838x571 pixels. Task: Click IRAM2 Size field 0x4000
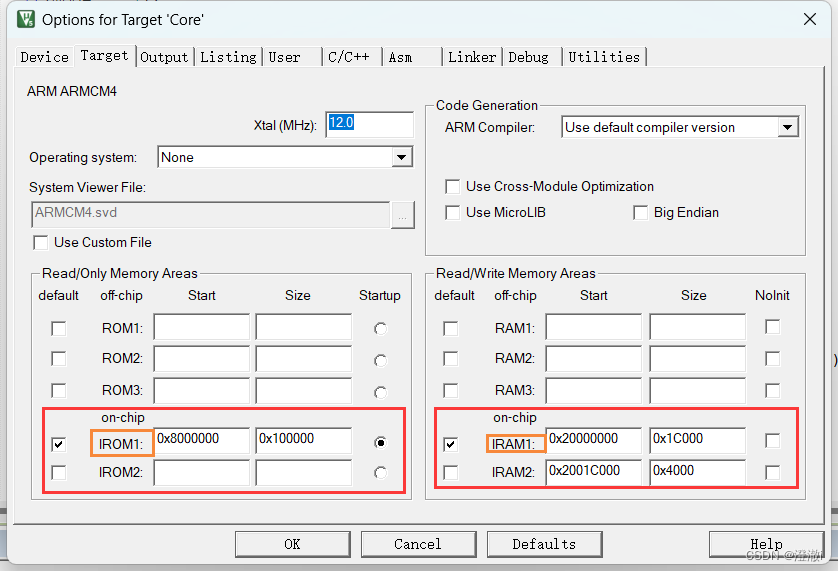[x=697, y=473]
